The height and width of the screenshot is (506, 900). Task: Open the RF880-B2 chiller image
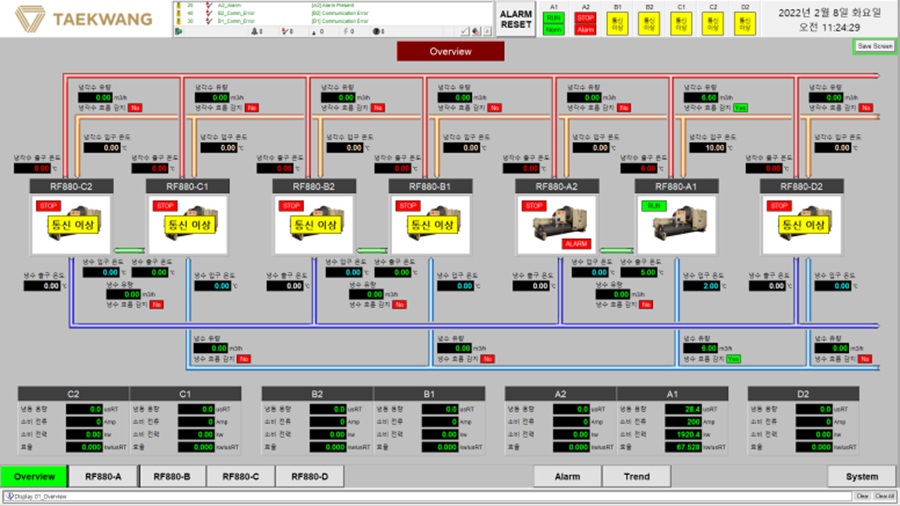[x=314, y=224]
